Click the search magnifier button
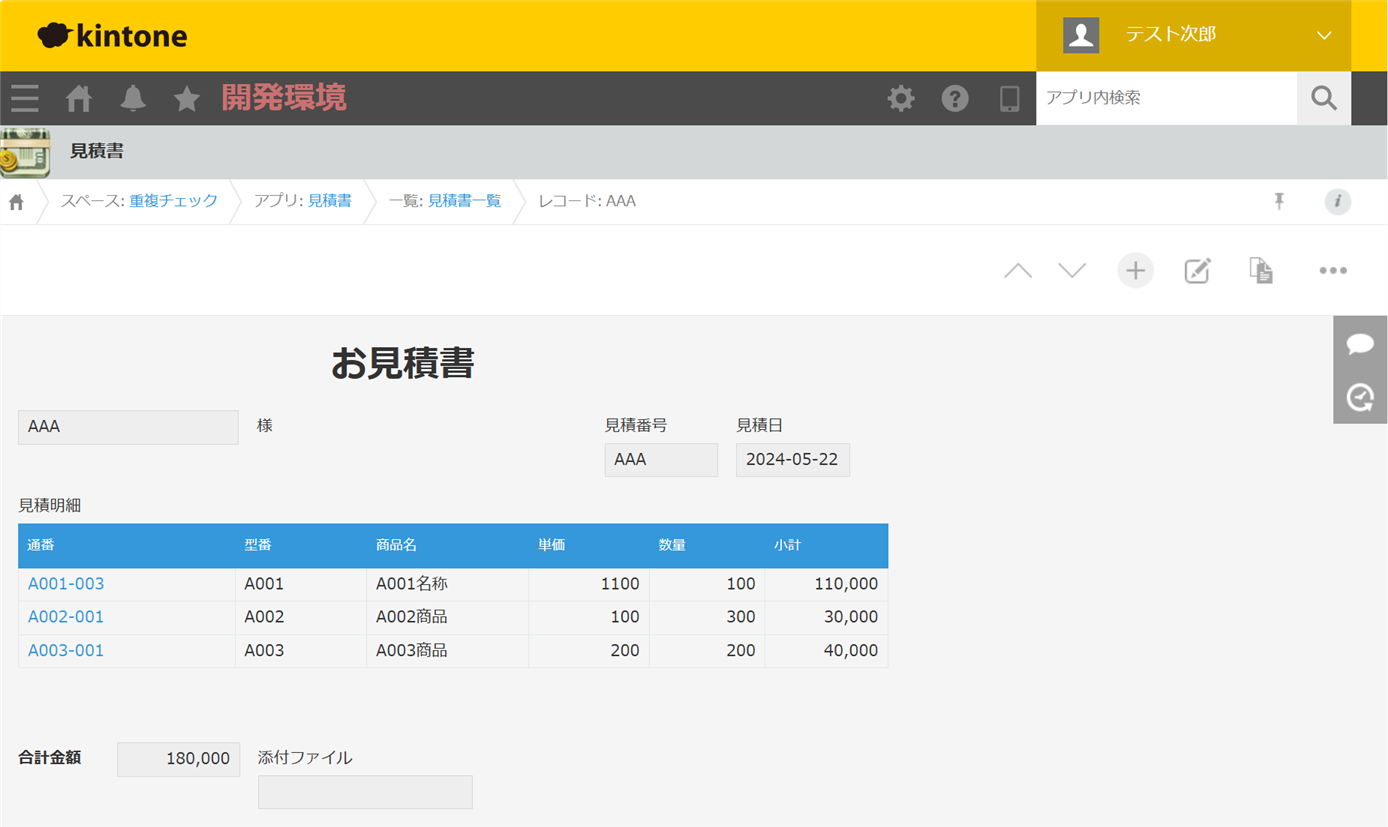Image resolution: width=1388 pixels, height=827 pixels. 1324,98
